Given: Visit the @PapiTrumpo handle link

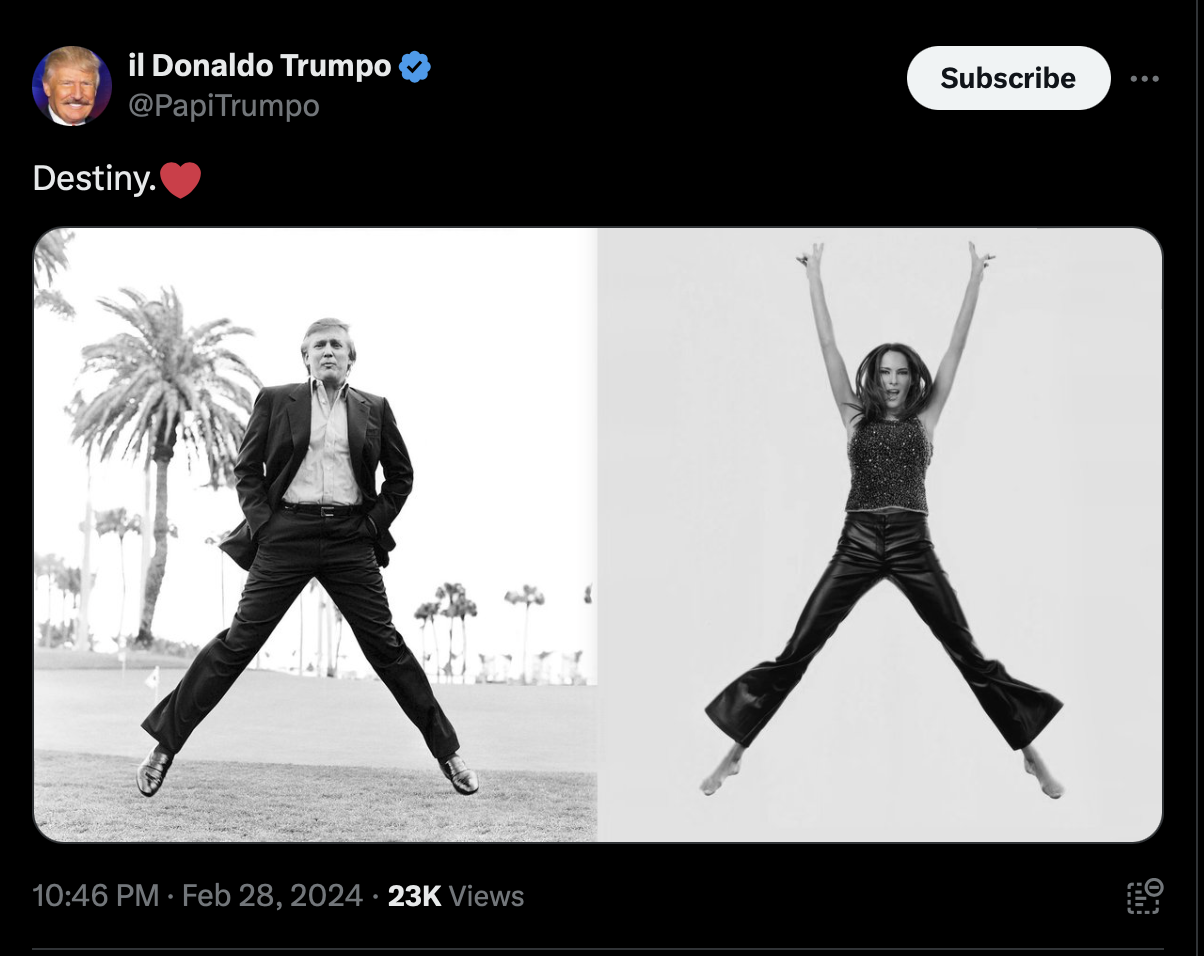Looking at the screenshot, I should (224, 106).
